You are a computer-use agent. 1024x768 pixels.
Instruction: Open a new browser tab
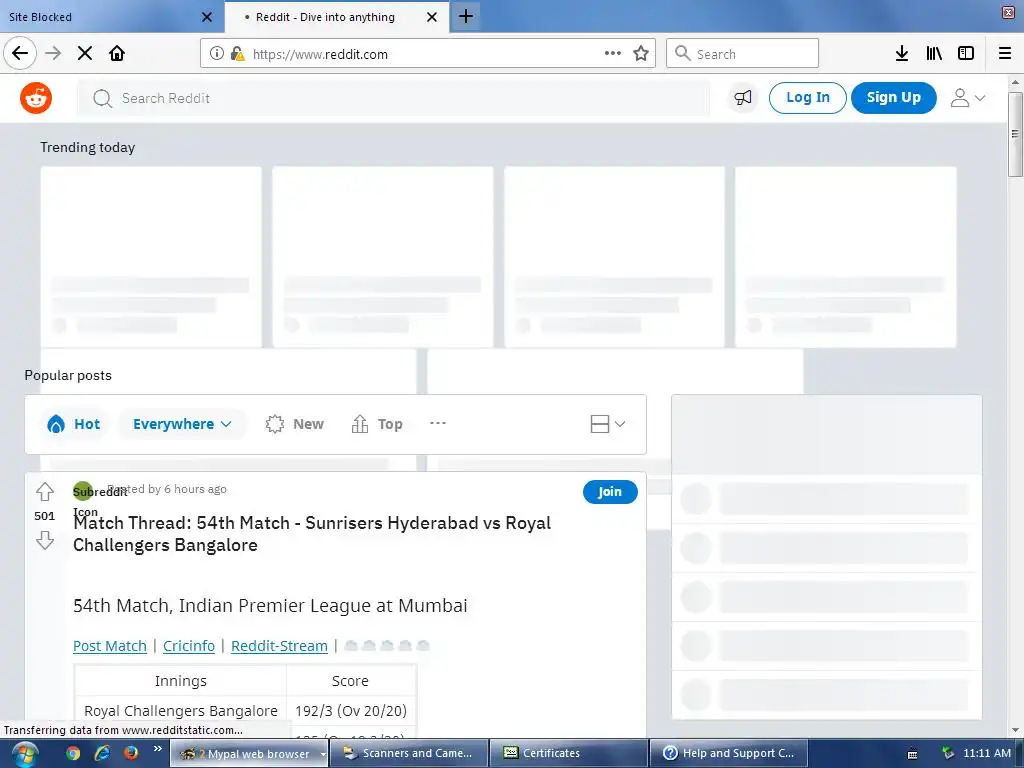pyautogui.click(x=466, y=16)
